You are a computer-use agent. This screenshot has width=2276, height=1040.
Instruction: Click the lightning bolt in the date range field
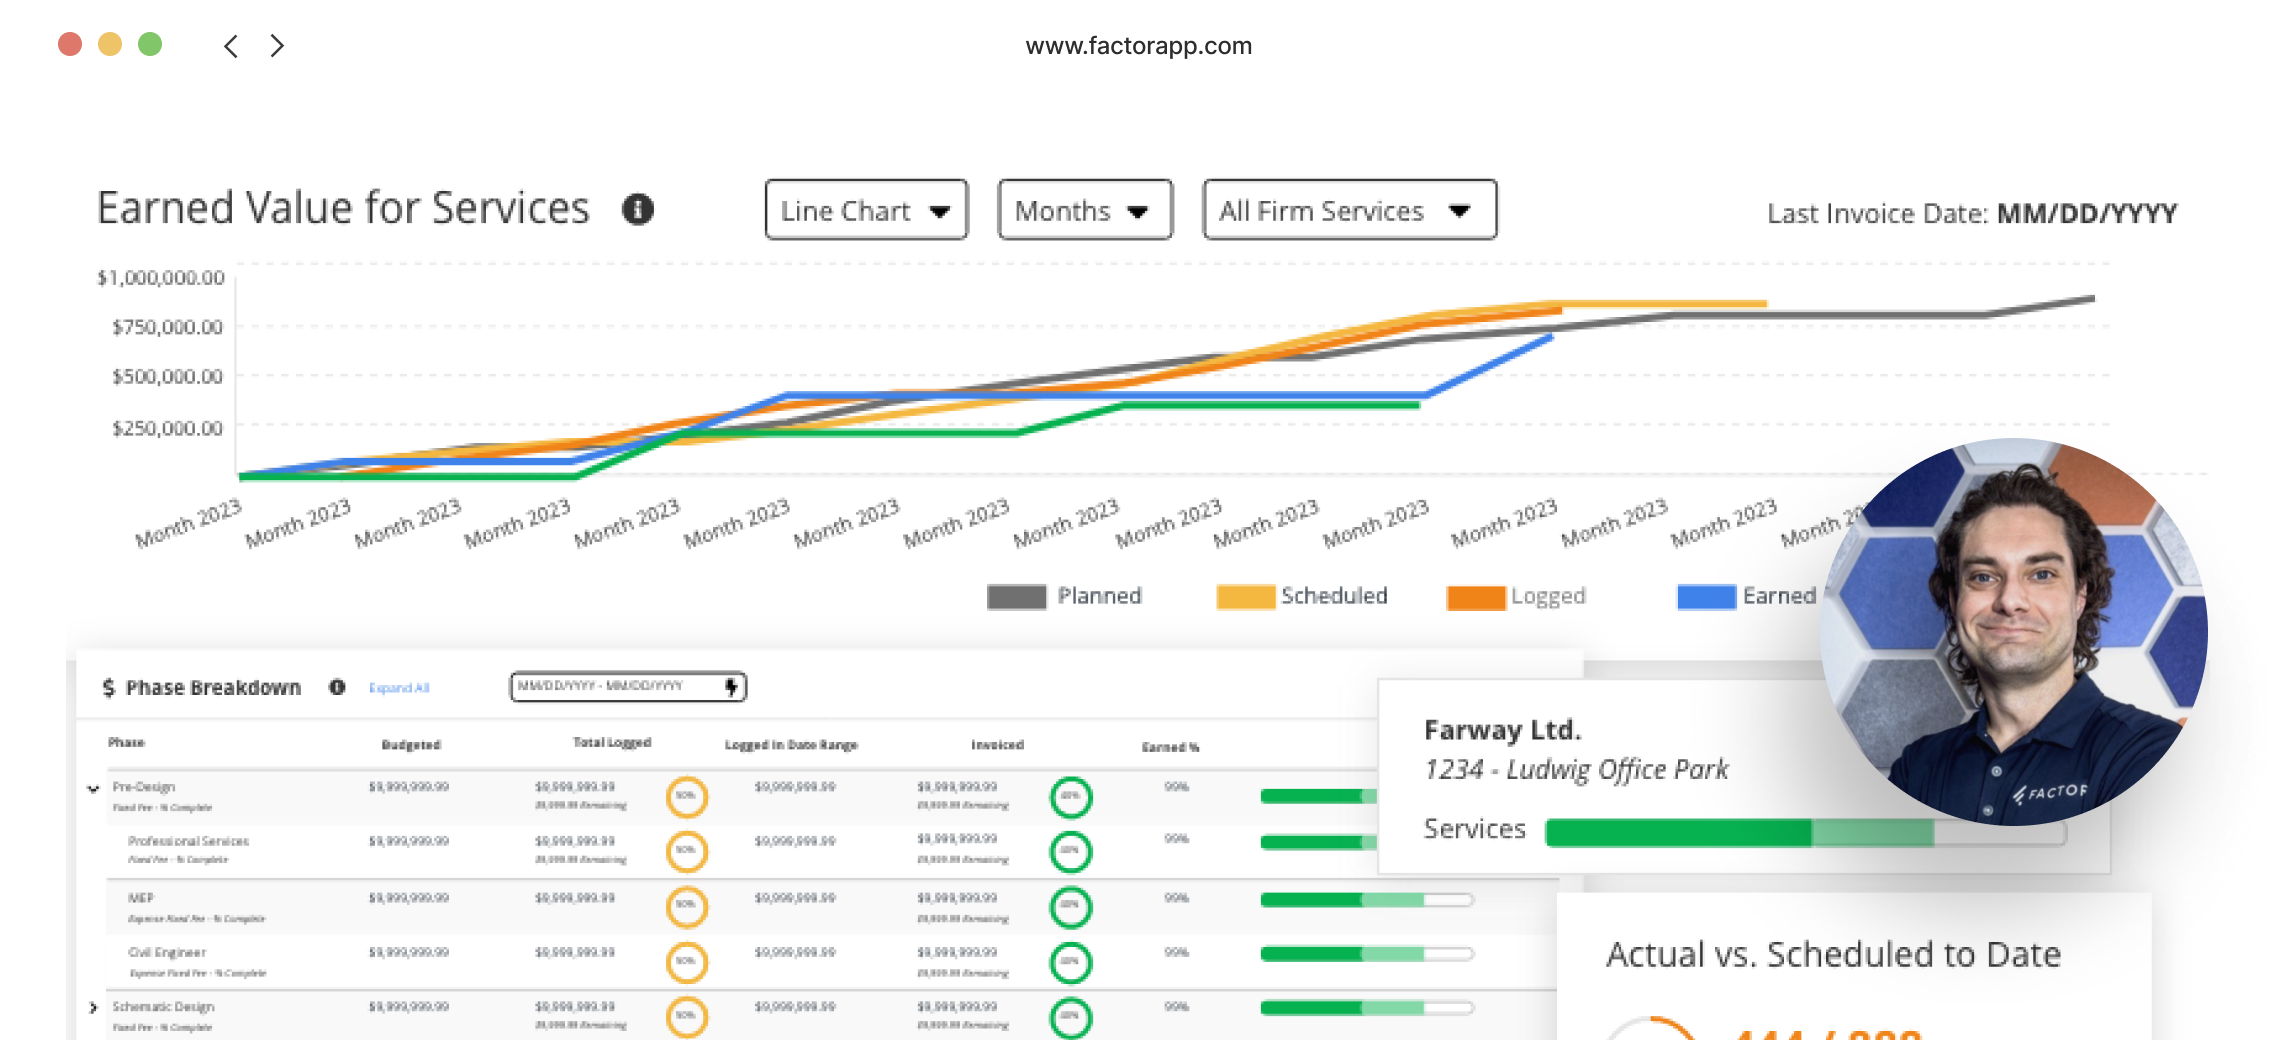(730, 687)
